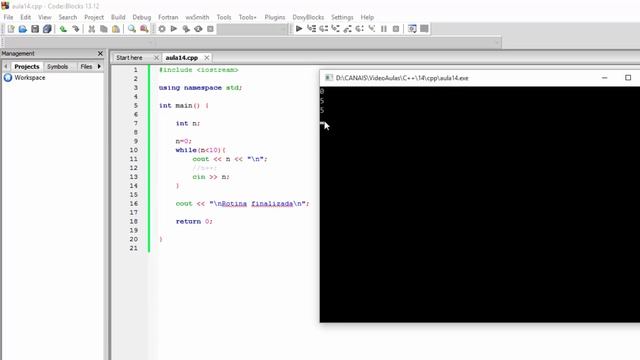Image resolution: width=640 pixels, height=360 pixels.
Task: Close the Start here tab
Action: point(156,58)
